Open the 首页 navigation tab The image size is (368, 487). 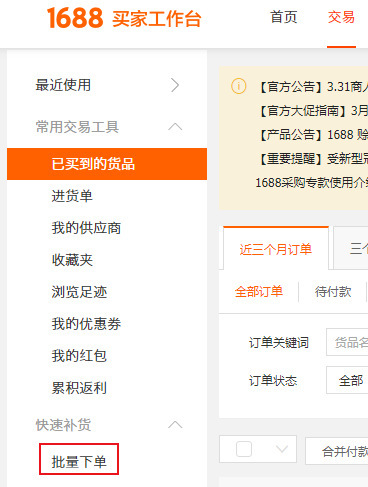click(x=283, y=17)
